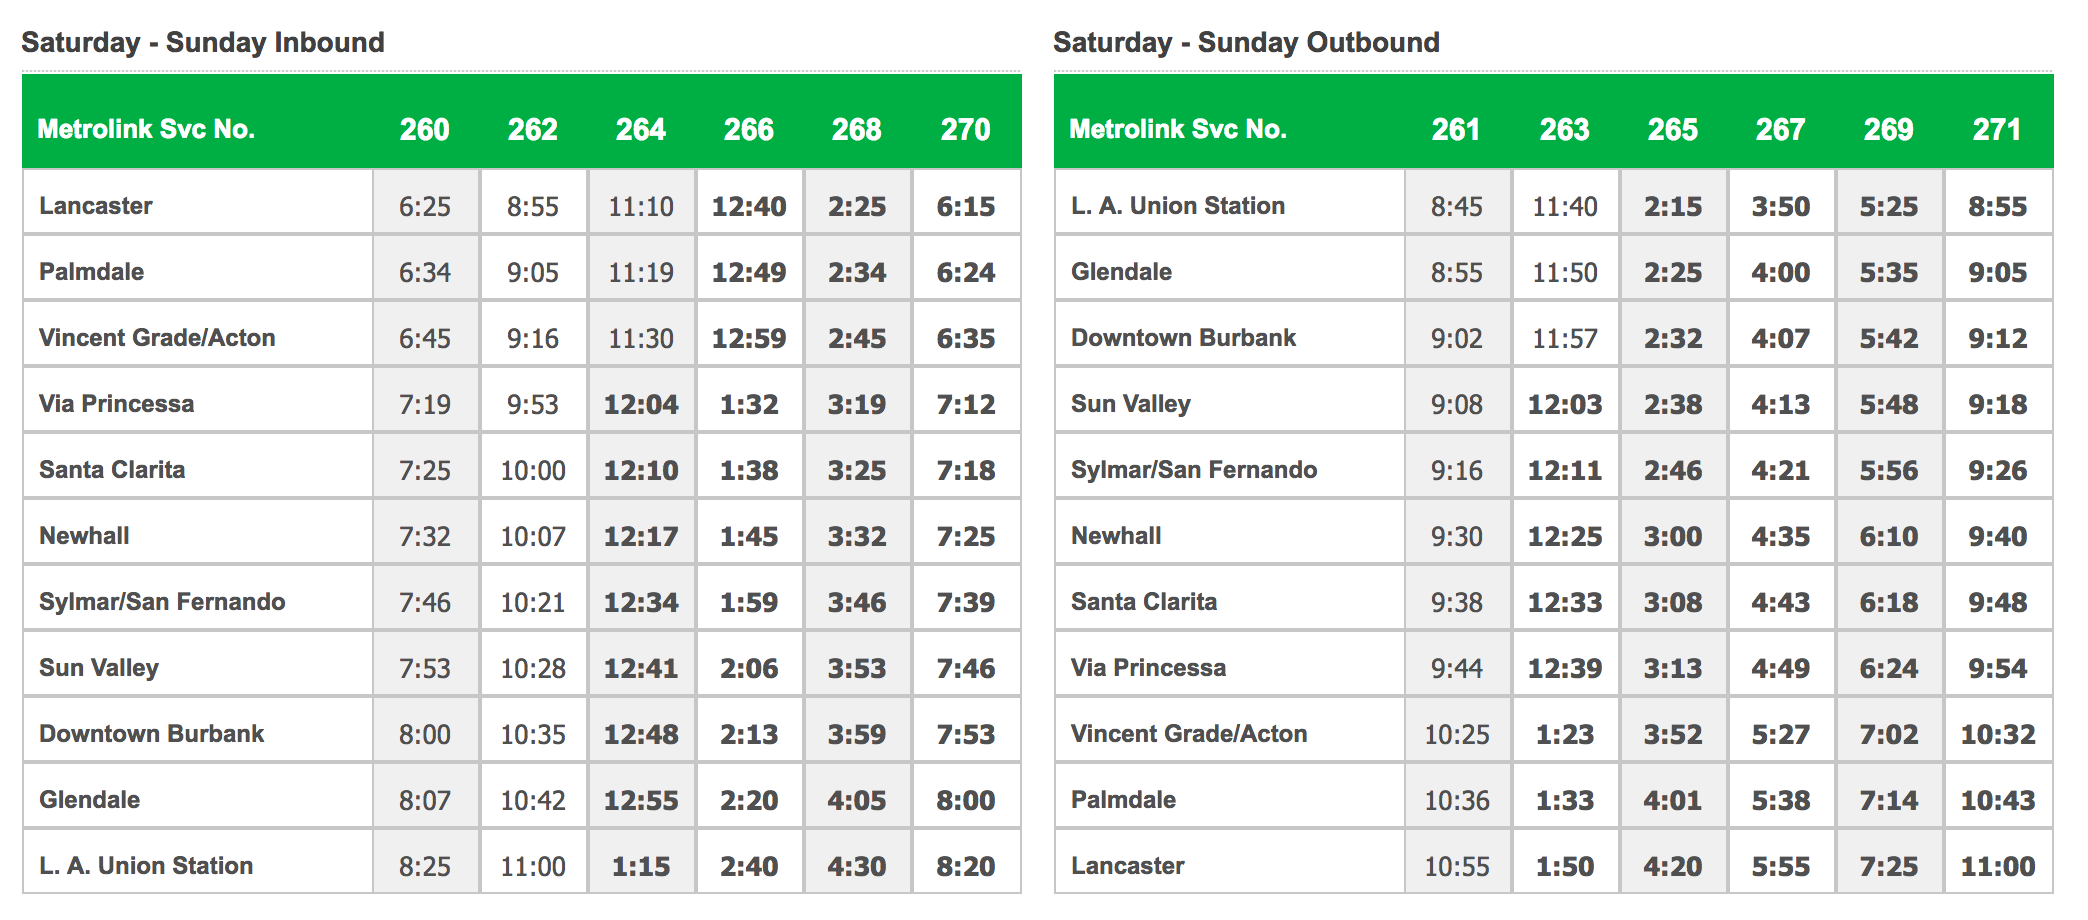Select inbound service number 266 column header

(x=749, y=129)
